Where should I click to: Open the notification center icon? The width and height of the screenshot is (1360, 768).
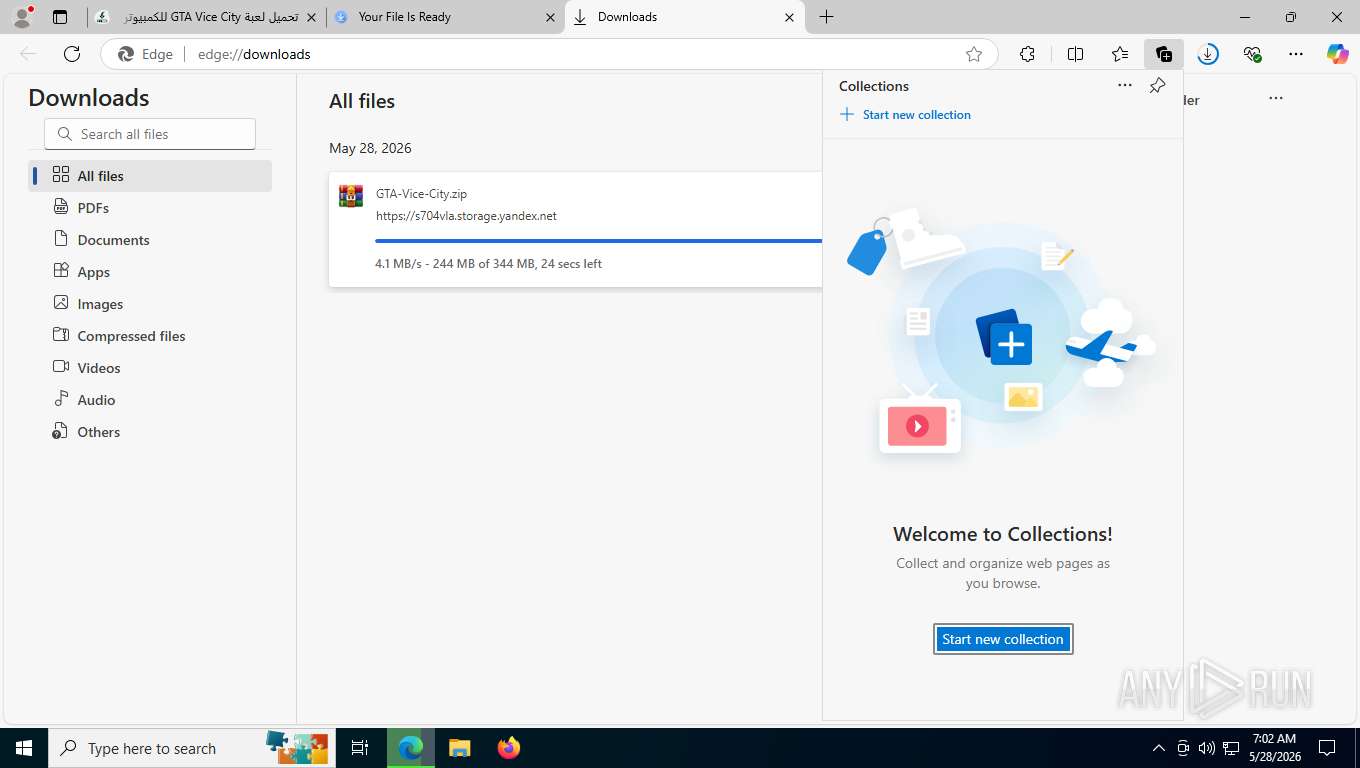[x=1327, y=748]
